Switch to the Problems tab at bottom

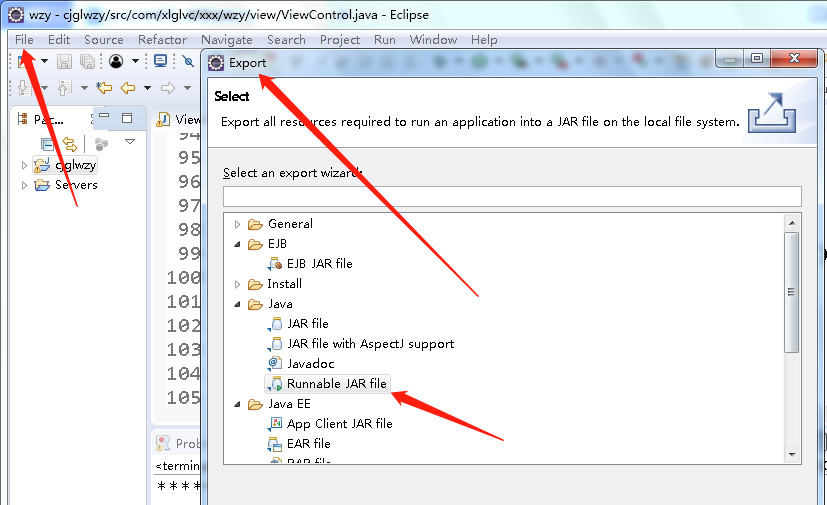point(178,444)
